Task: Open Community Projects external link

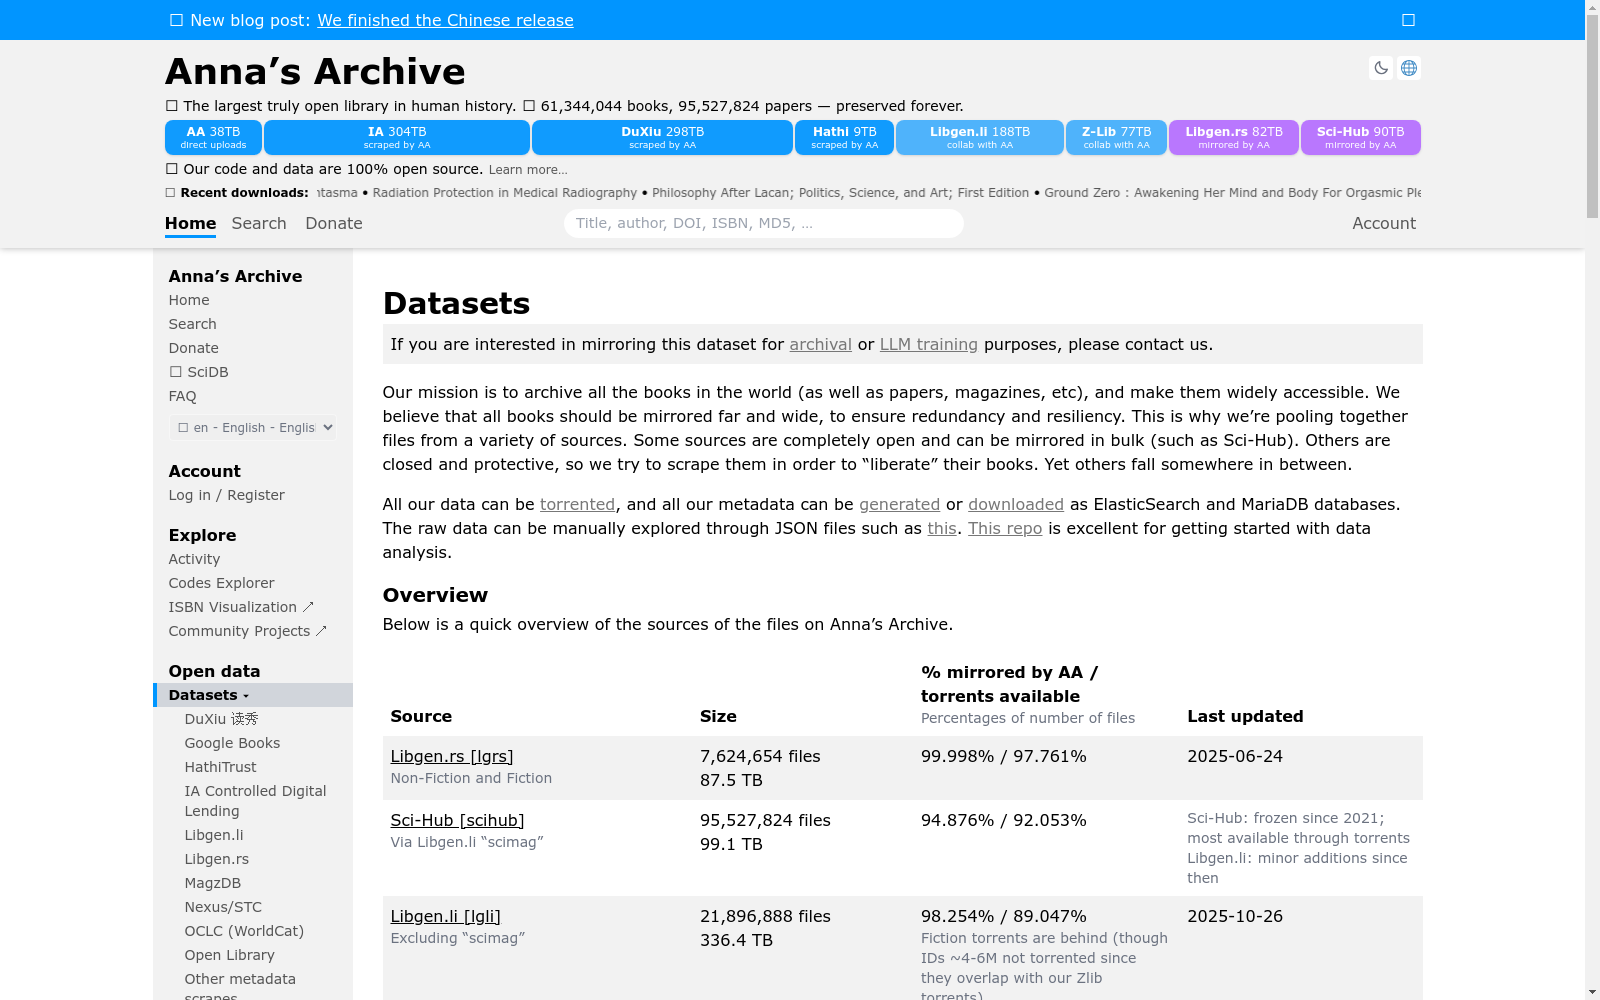Action: click(x=247, y=631)
